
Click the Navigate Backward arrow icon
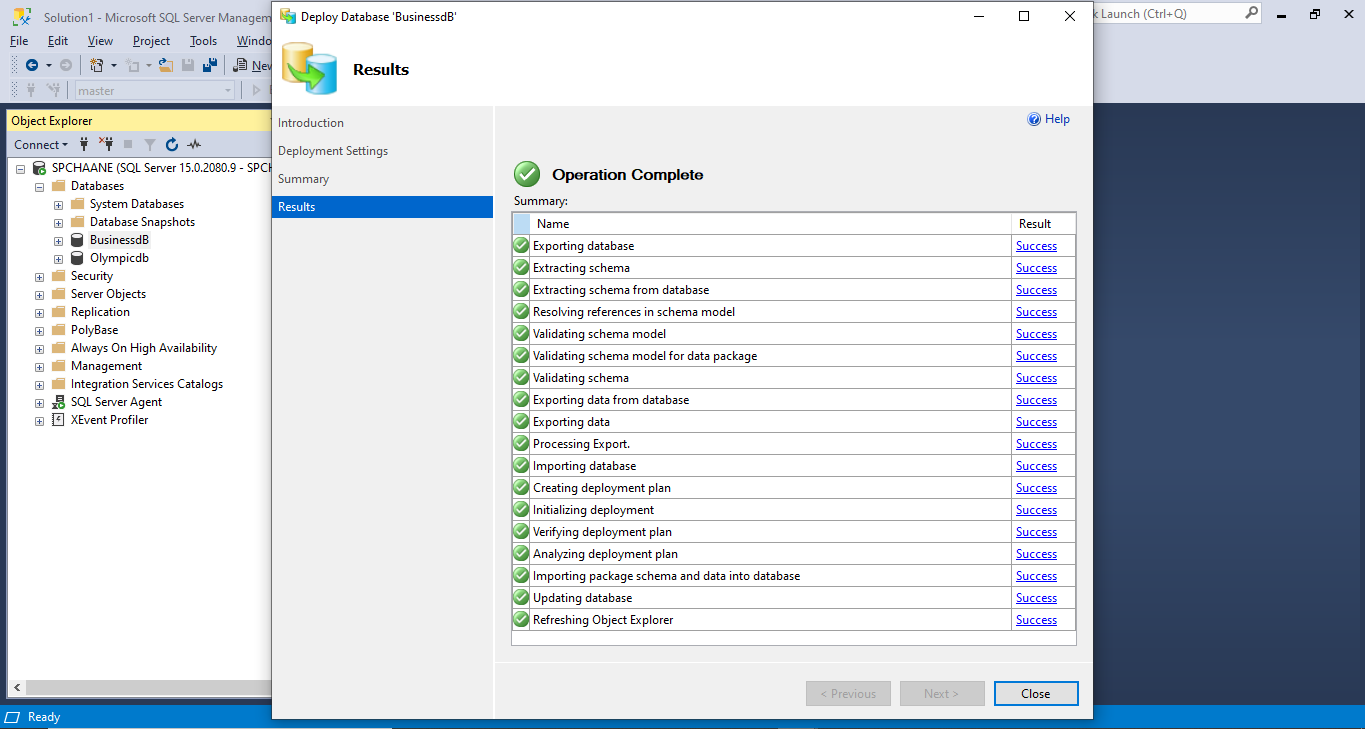(32, 65)
